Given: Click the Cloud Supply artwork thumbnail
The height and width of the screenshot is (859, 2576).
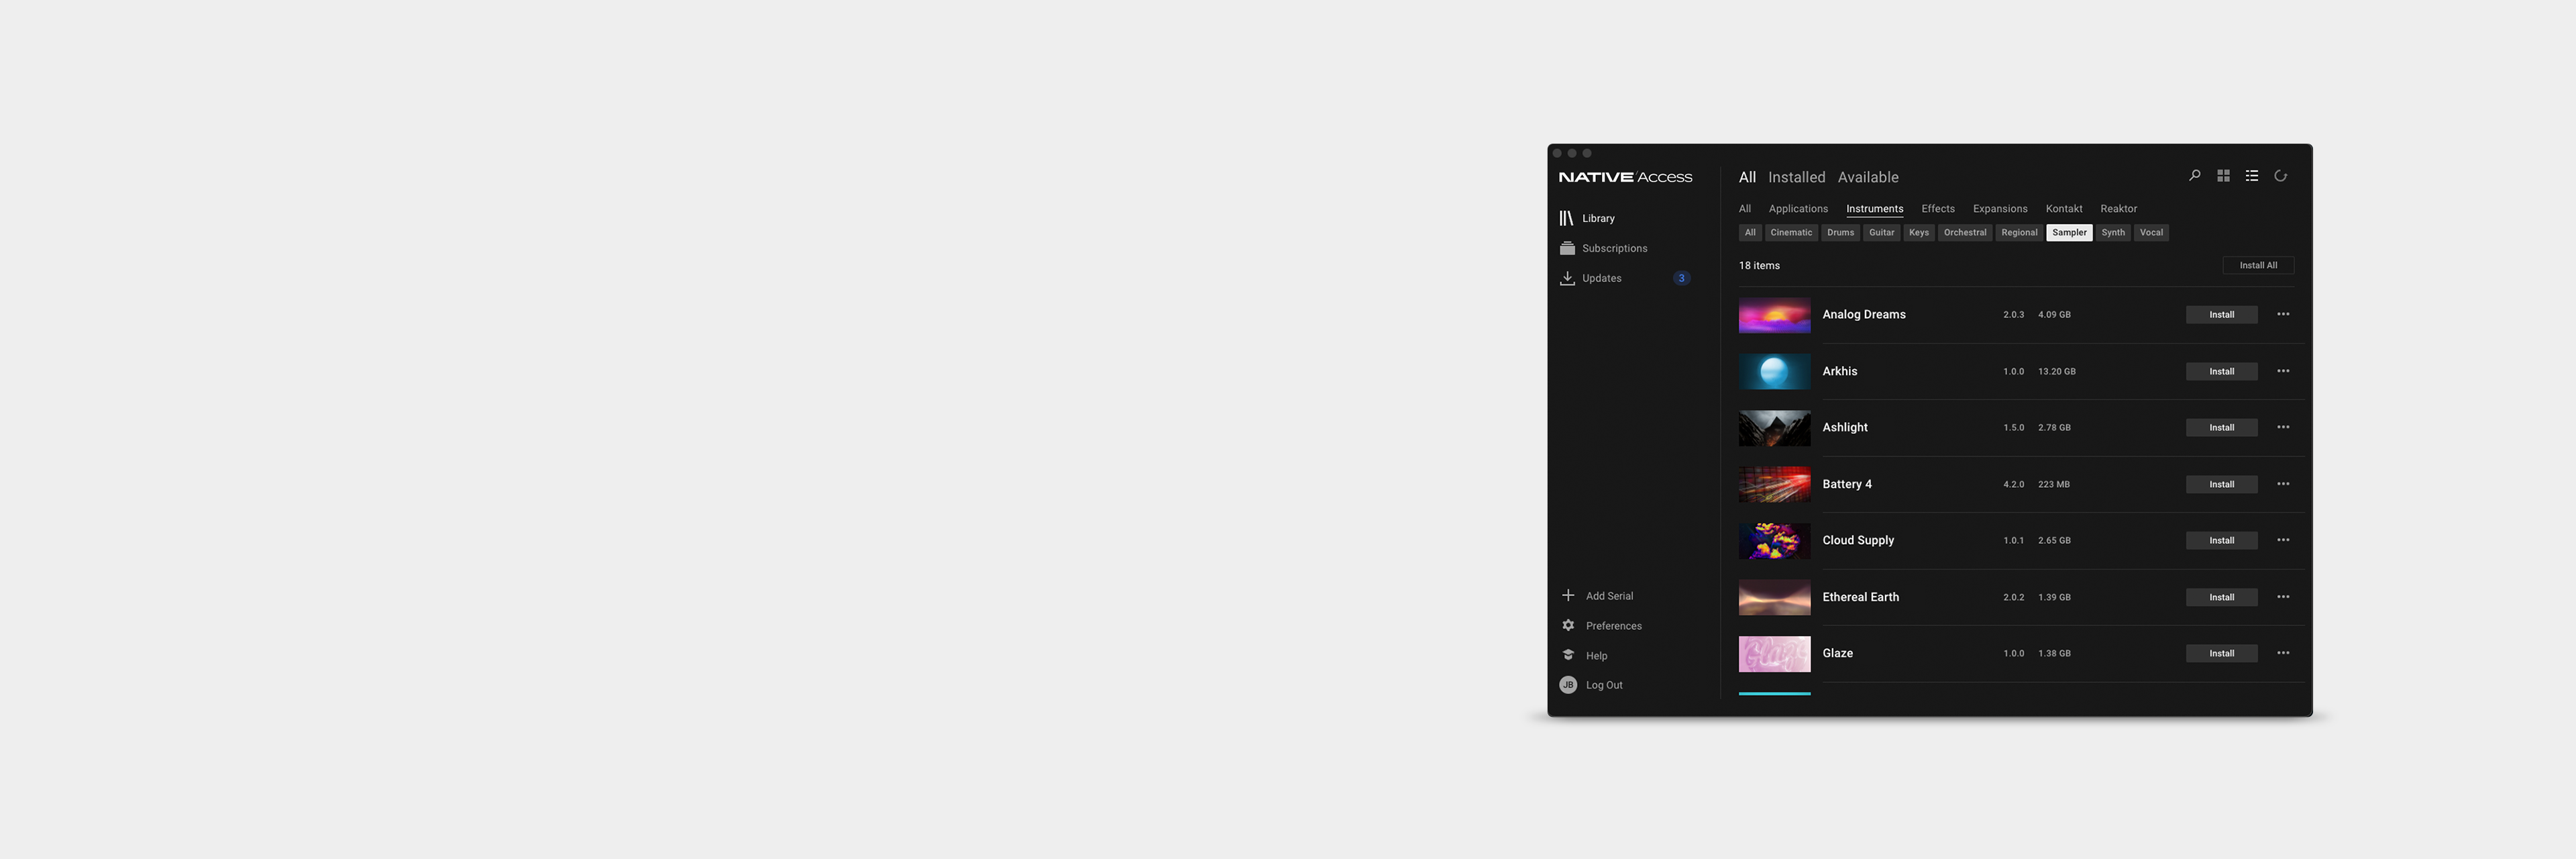Looking at the screenshot, I should pos(1774,541).
